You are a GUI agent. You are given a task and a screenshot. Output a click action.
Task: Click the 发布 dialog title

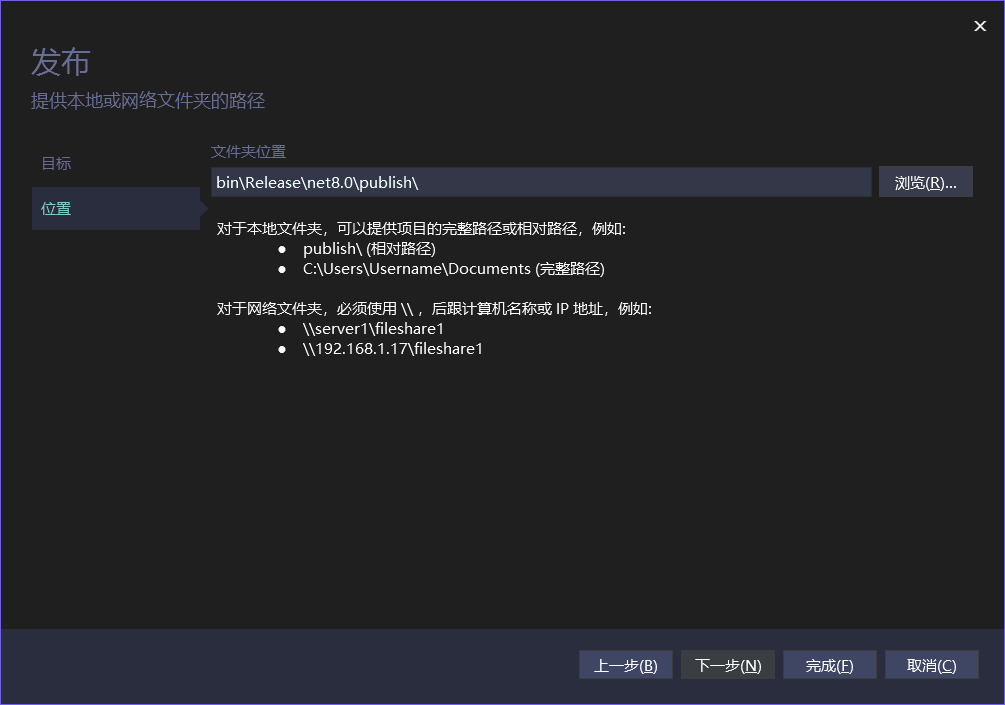click(x=60, y=62)
